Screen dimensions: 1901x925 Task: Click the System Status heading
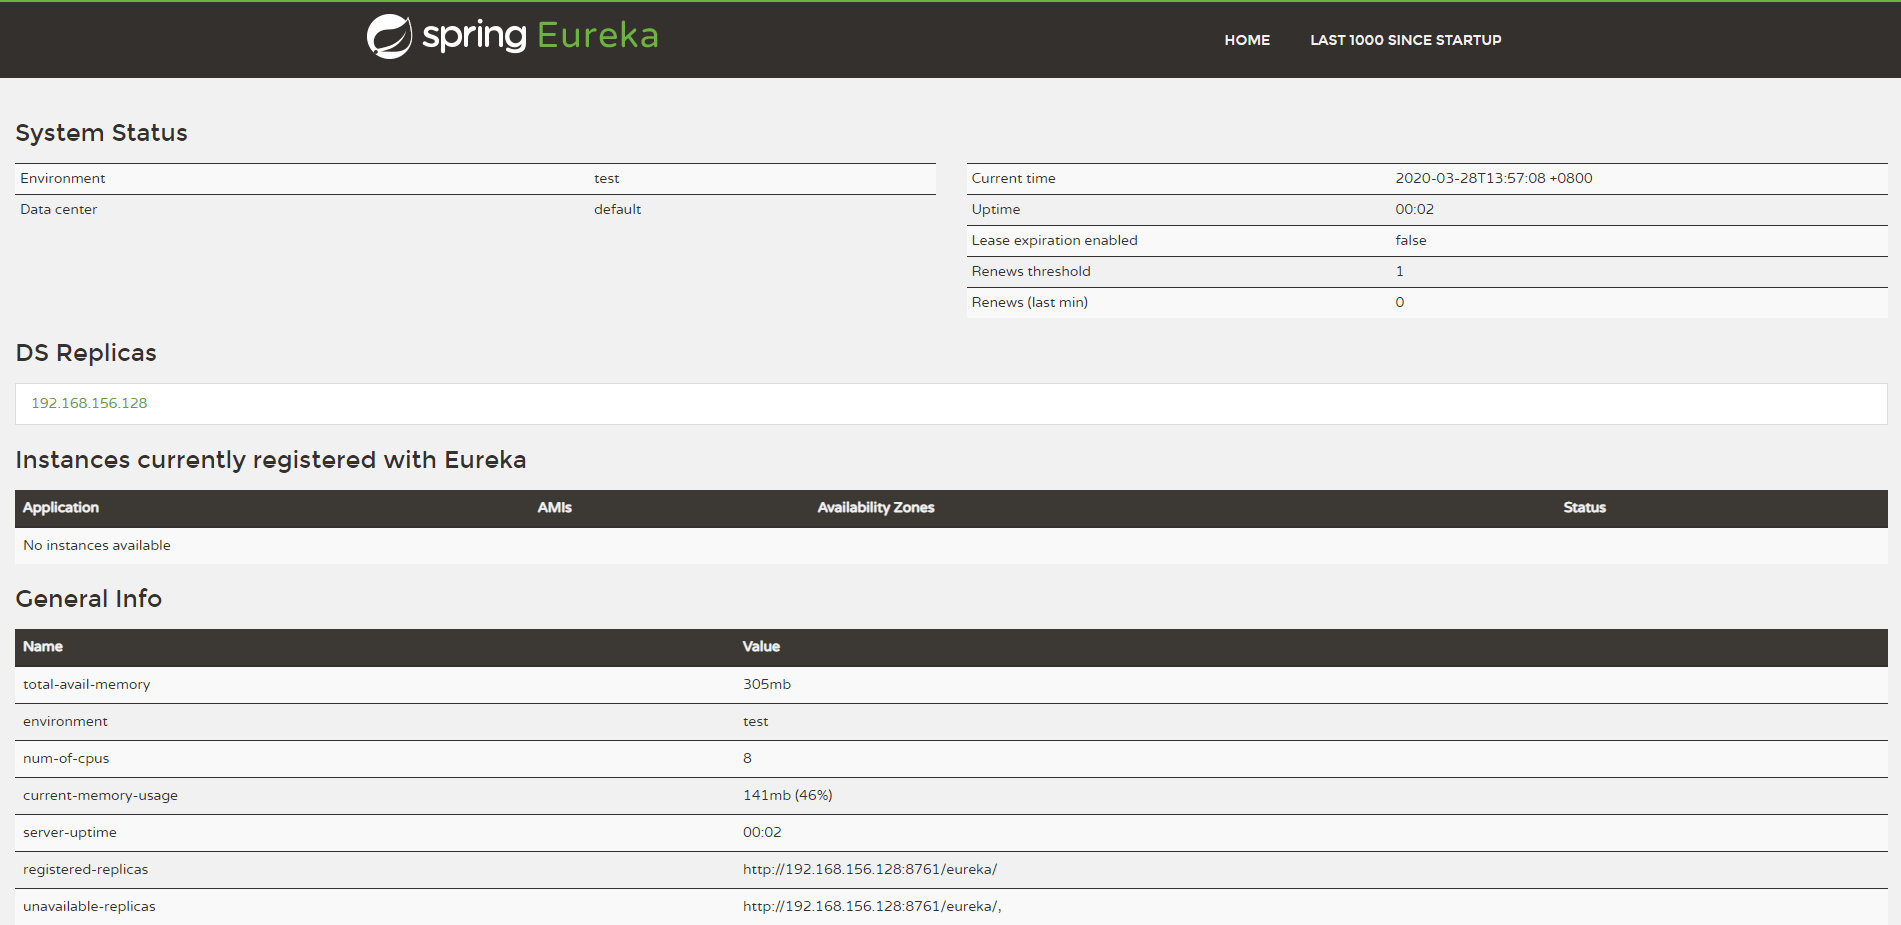coord(101,133)
